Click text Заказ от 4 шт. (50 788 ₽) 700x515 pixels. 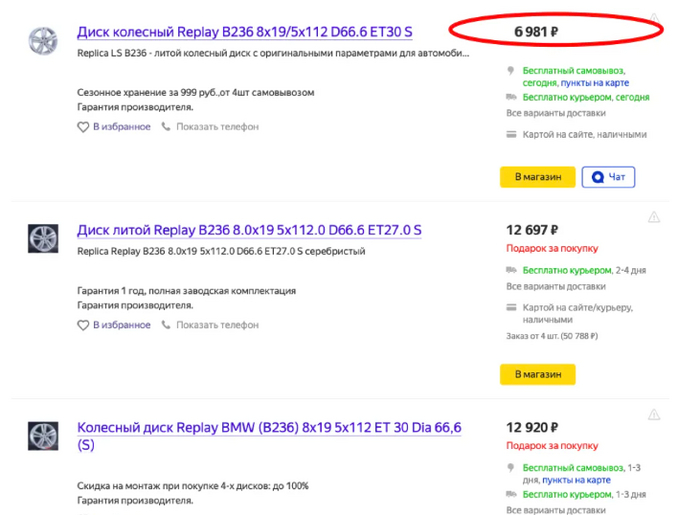point(552,336)
